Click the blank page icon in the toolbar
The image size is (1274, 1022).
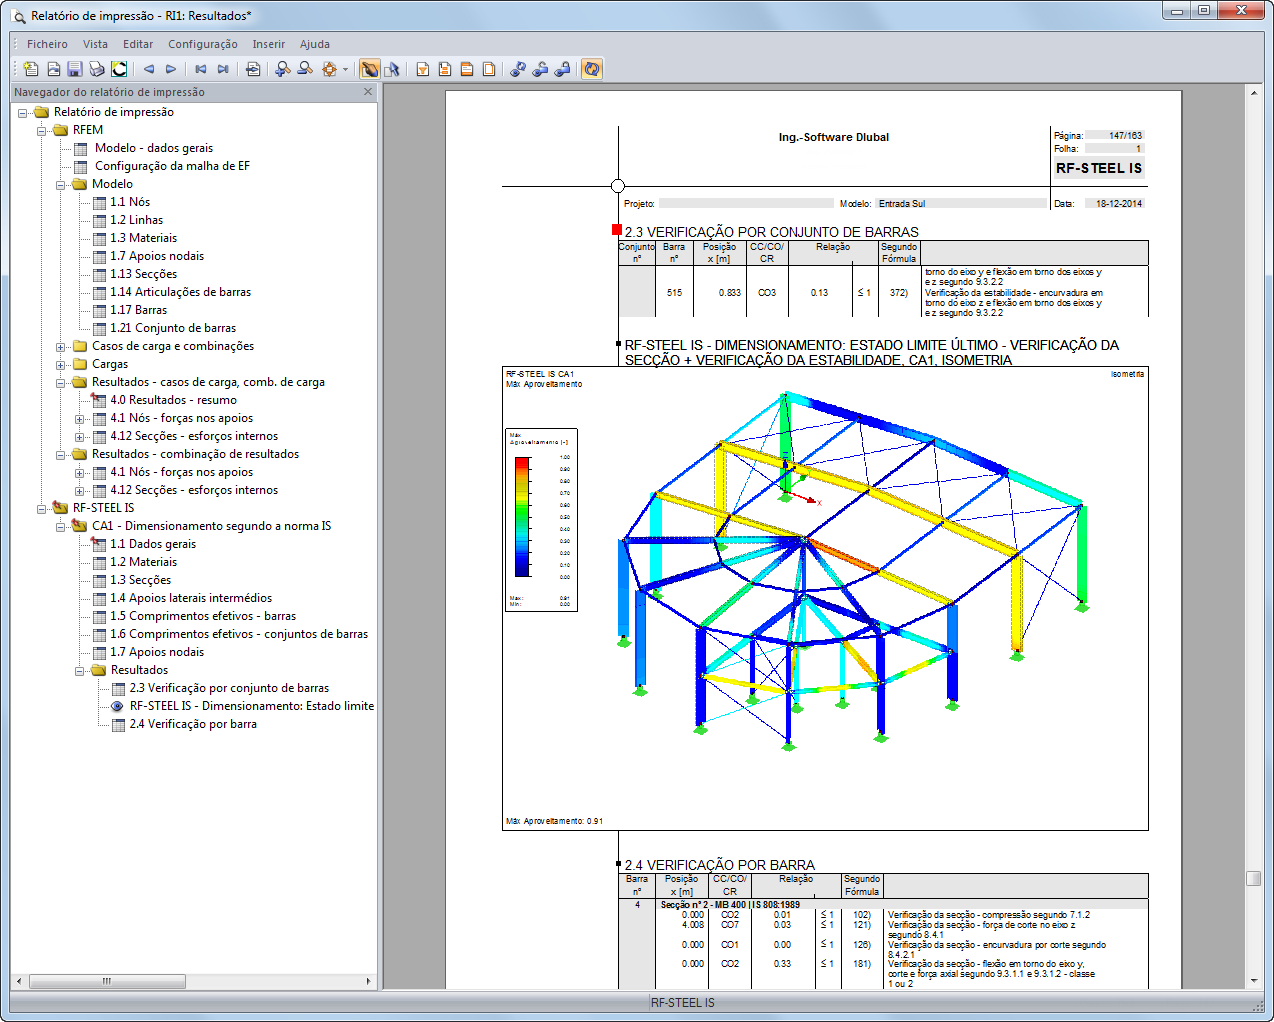[x=489, y=69]
